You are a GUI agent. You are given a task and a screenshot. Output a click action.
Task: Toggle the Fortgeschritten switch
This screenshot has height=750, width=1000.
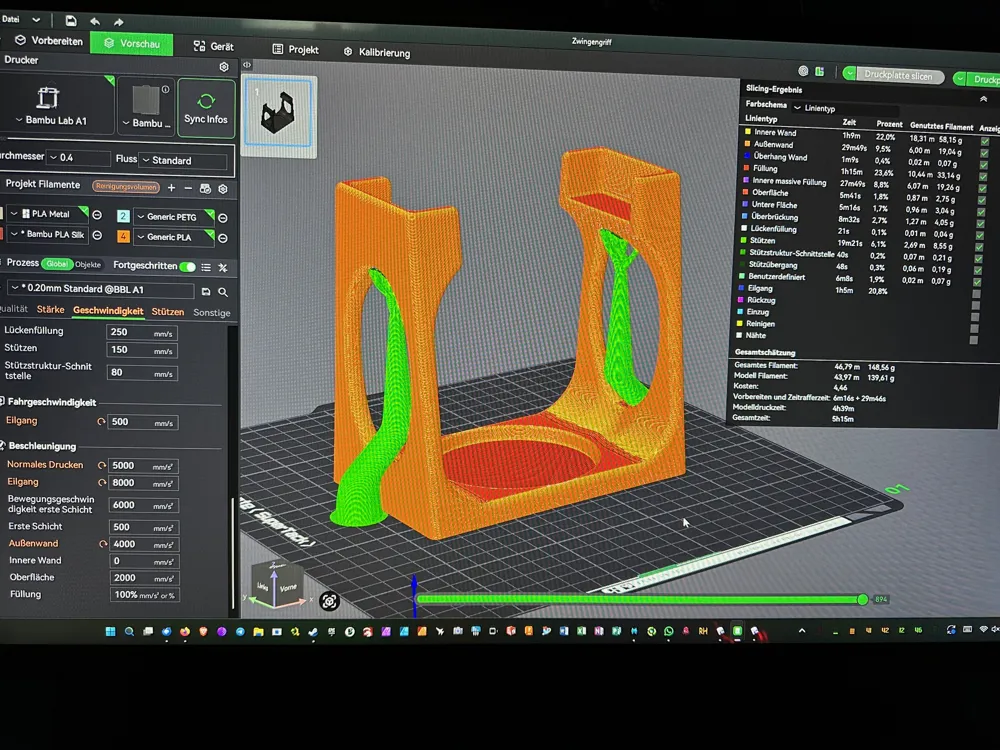(x=188, y=267)
